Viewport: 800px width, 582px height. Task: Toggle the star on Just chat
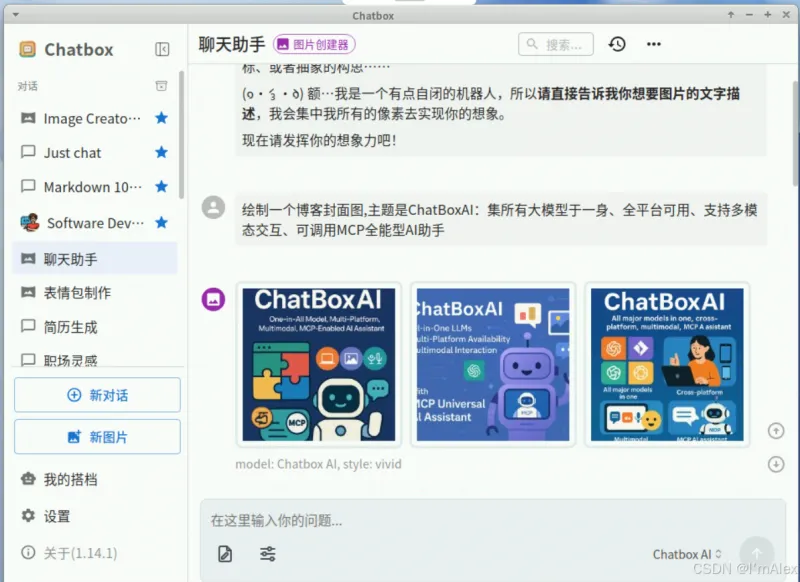(x=161, y=152)
